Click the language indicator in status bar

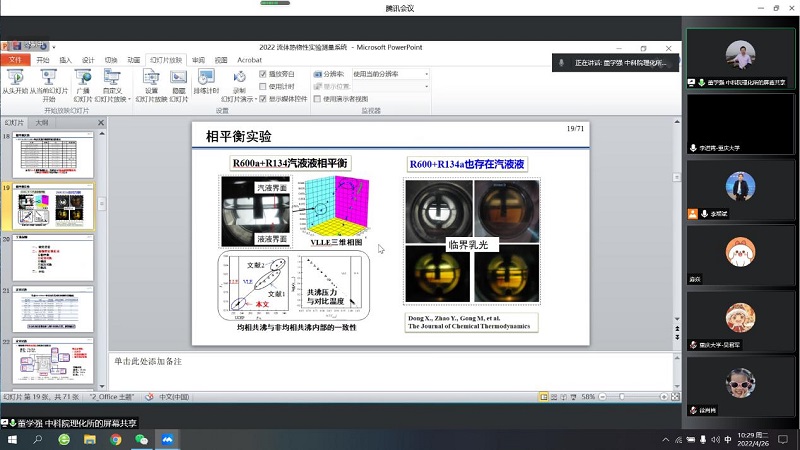tap(174, 396)
